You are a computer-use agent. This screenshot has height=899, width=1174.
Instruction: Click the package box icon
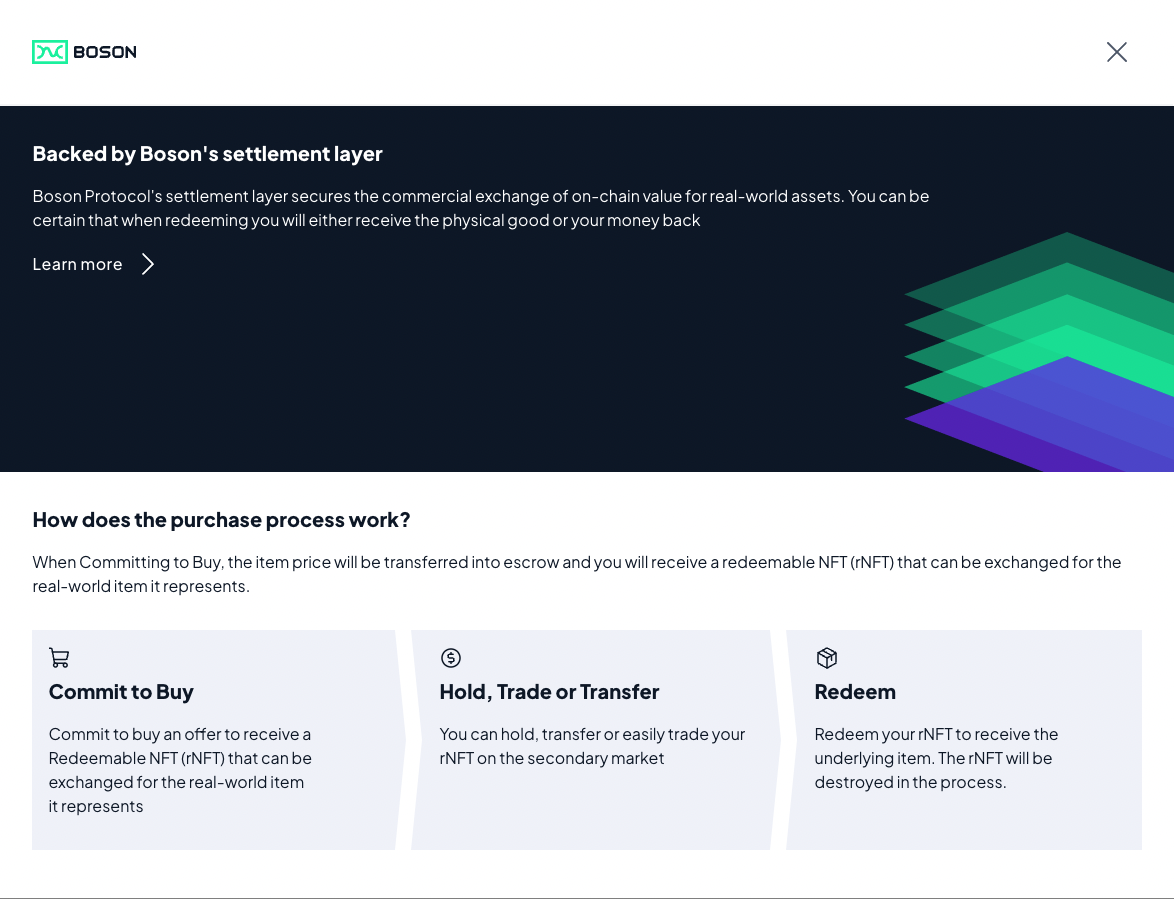(x=826, y=658)
